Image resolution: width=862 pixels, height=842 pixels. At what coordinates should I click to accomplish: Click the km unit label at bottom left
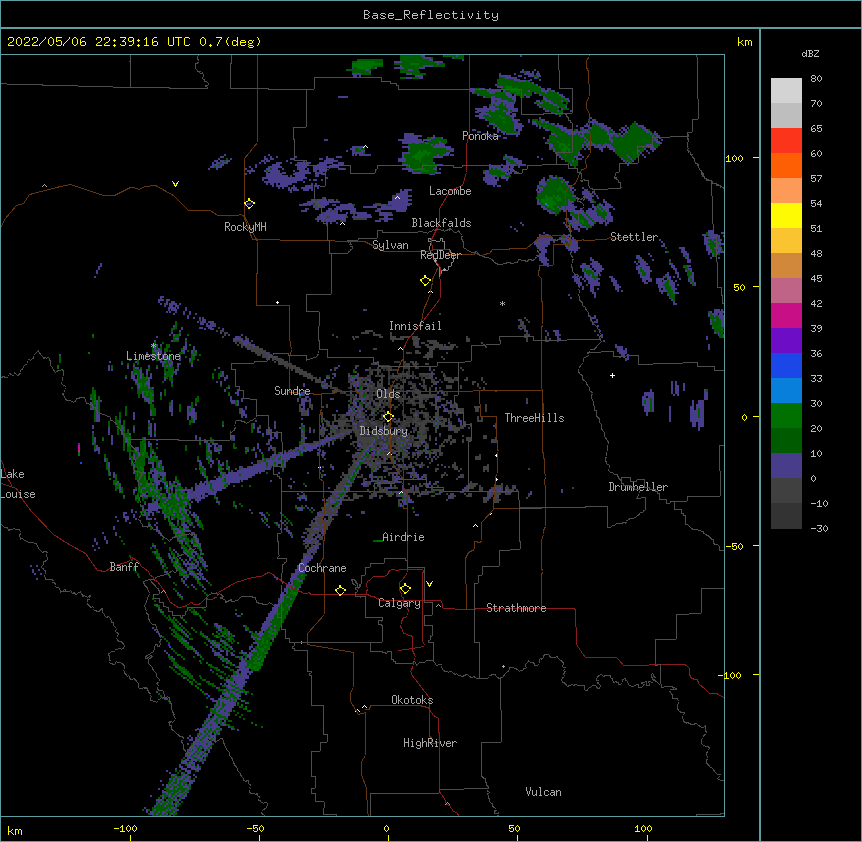click(x=15, y=831)
